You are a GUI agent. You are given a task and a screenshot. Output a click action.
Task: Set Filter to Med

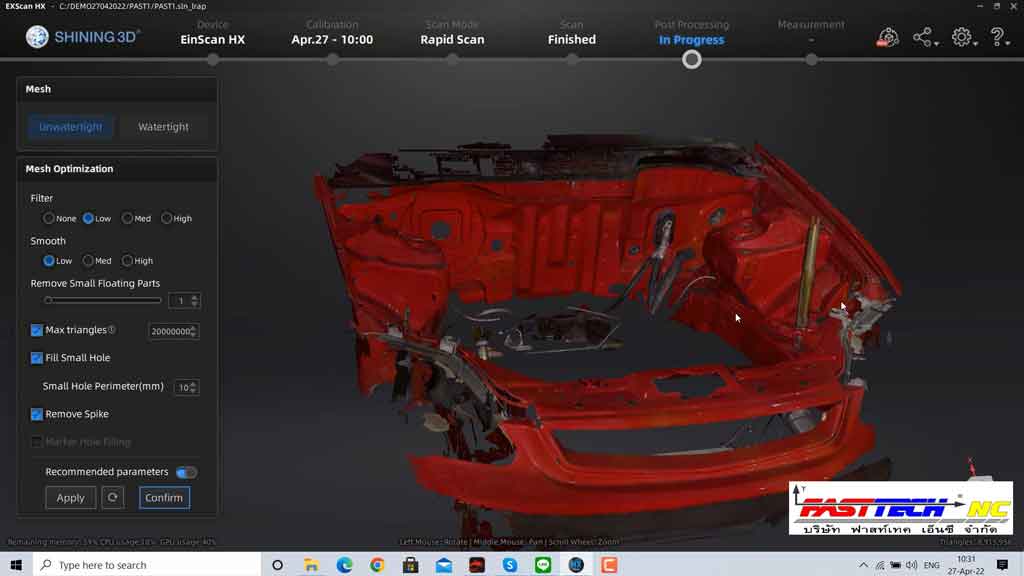point(127,218)
